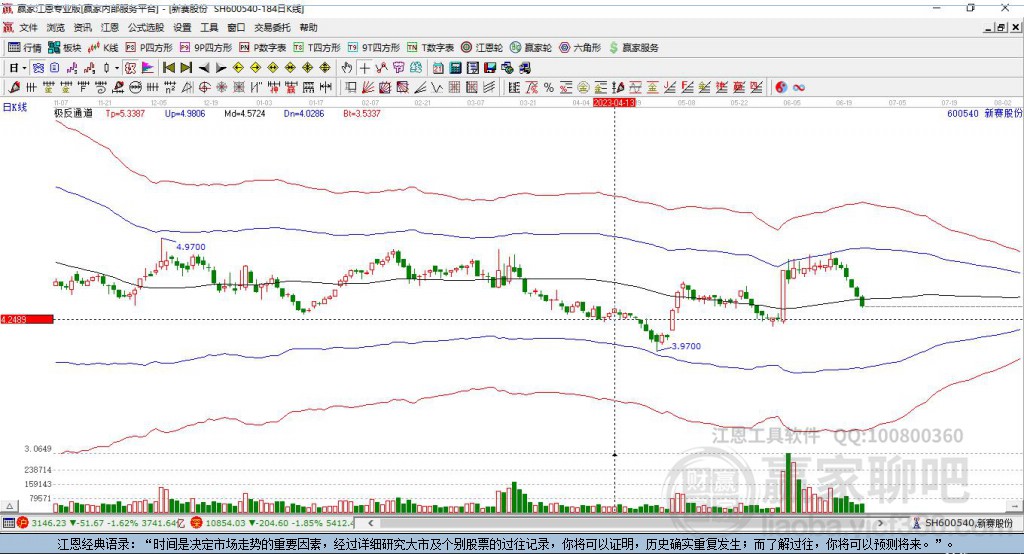Open the 六角形 hexagon tool
This screenshot has width=1024, height=554.
[x=580, y=48]
